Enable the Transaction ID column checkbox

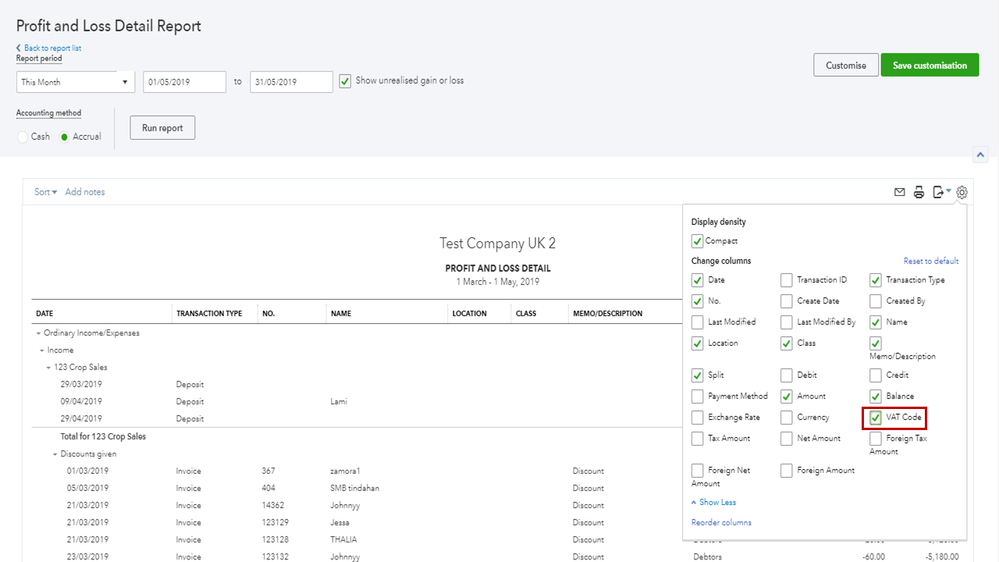coord(787,280)
